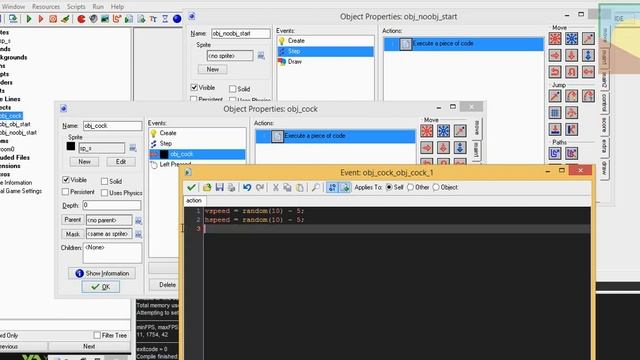640x360 pixels.
Task: Select Jump to Position action in obj_noobj_start window
Action: point(555,96)
